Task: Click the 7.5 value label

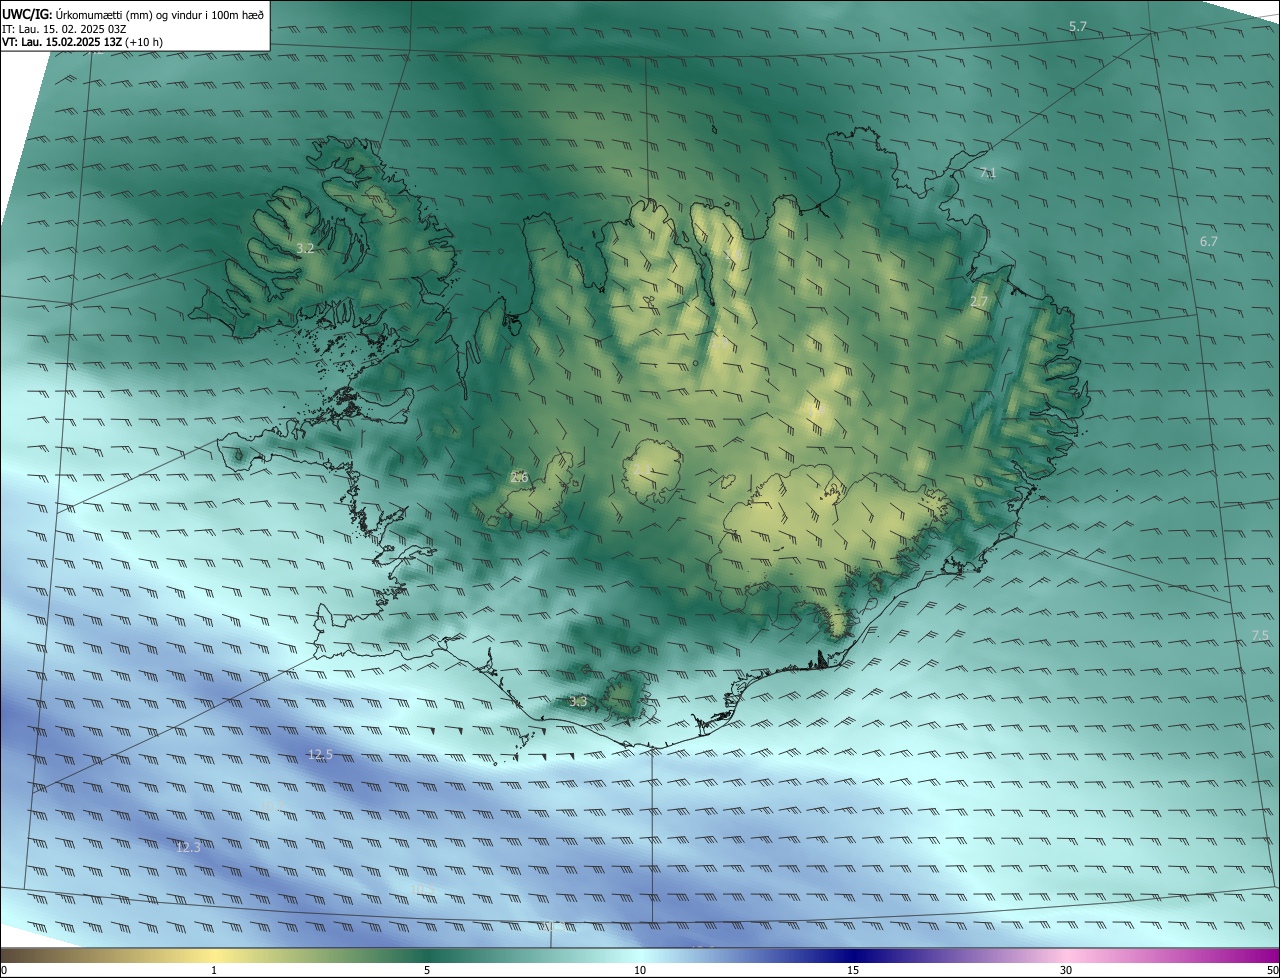Action: pos(1260,635)
